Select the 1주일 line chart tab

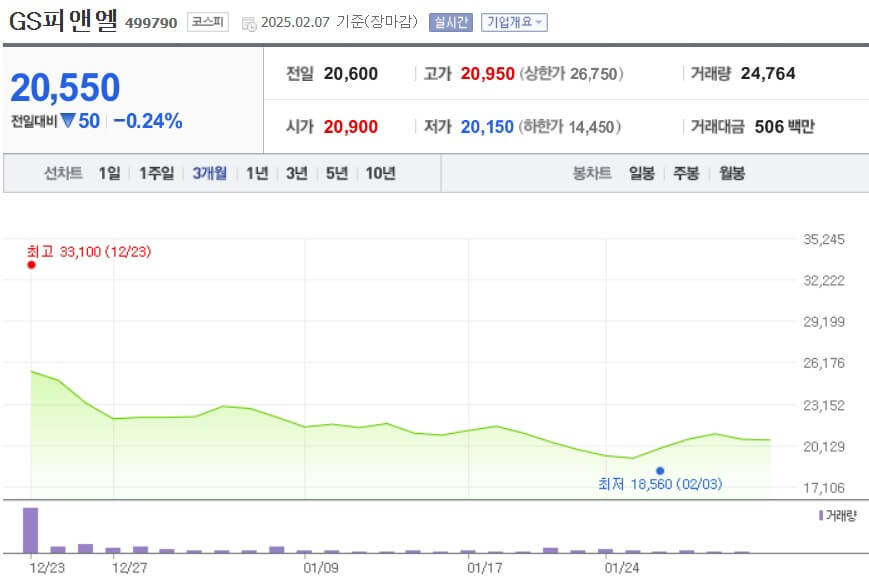[x=156, y=173]
